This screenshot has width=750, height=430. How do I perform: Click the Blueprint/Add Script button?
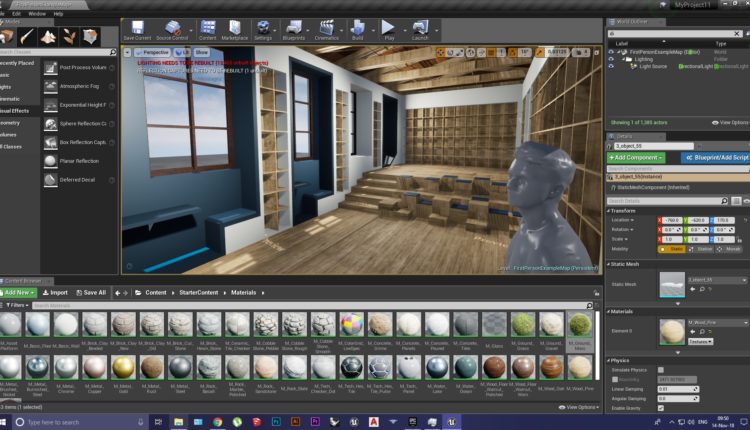tap(715, 158)
